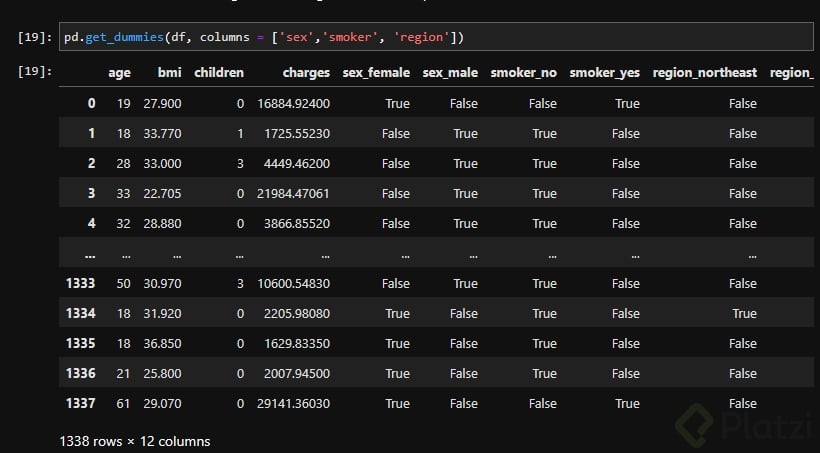Select row index 0 label
Viewport: 820px width, 453px height.
click(92, 103)
